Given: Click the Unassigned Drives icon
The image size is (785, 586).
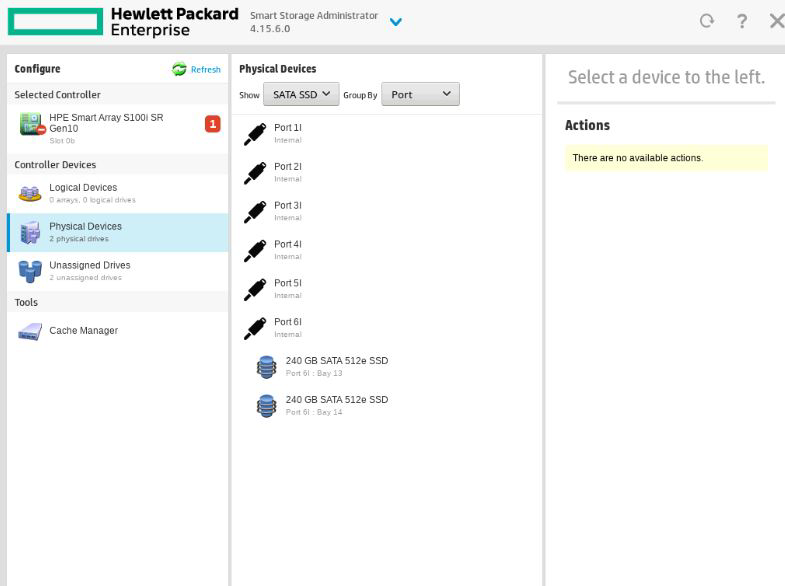Looking at the screenshot, I should click(x=30, y=271).
